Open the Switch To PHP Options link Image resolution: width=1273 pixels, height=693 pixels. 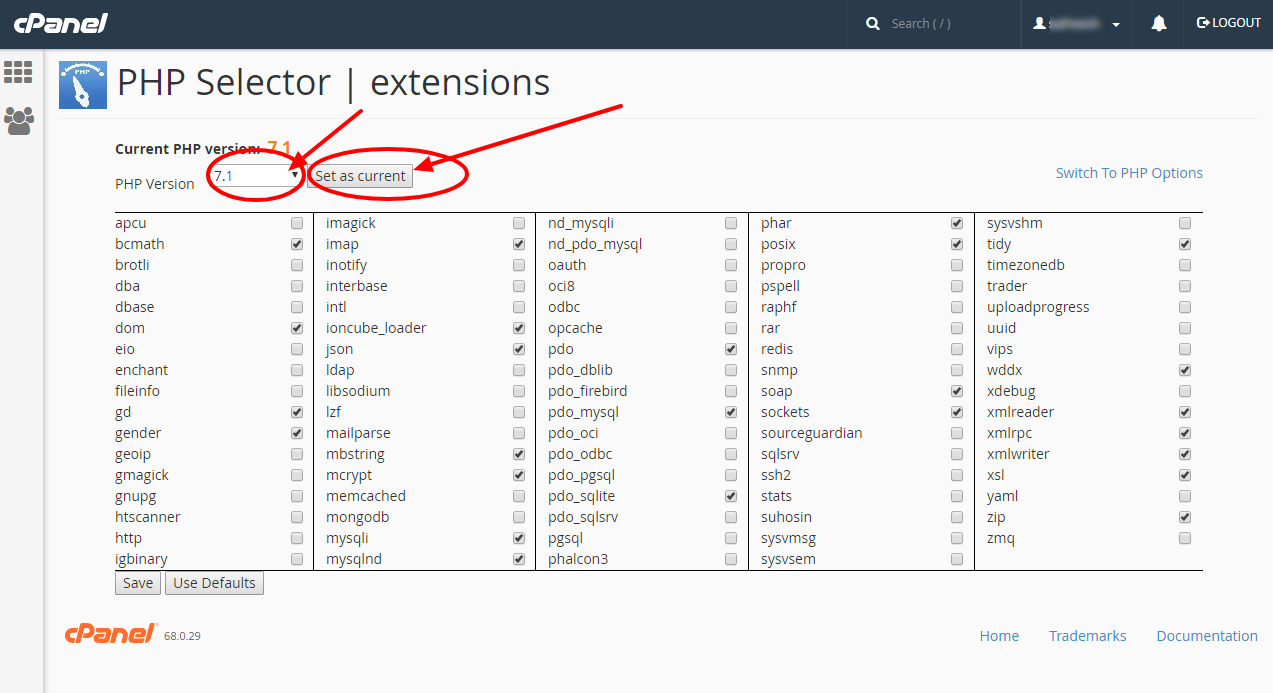[1129, 173]
